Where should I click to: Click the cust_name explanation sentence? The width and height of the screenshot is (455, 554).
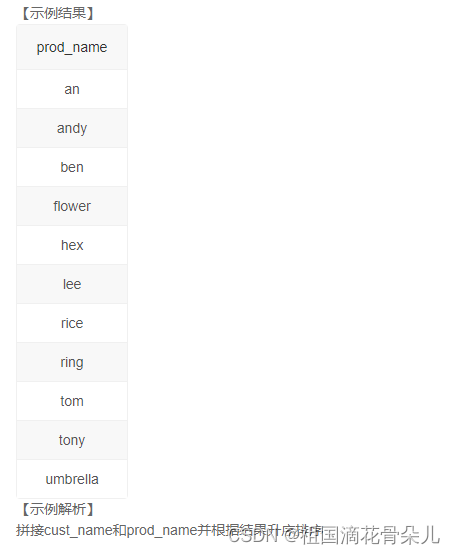tap(170, 530)
